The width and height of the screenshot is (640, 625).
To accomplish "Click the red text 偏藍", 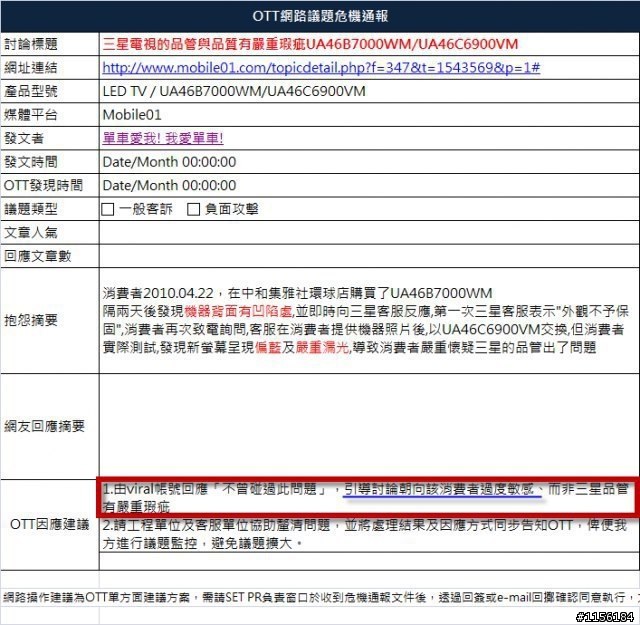I will (268, 347).
